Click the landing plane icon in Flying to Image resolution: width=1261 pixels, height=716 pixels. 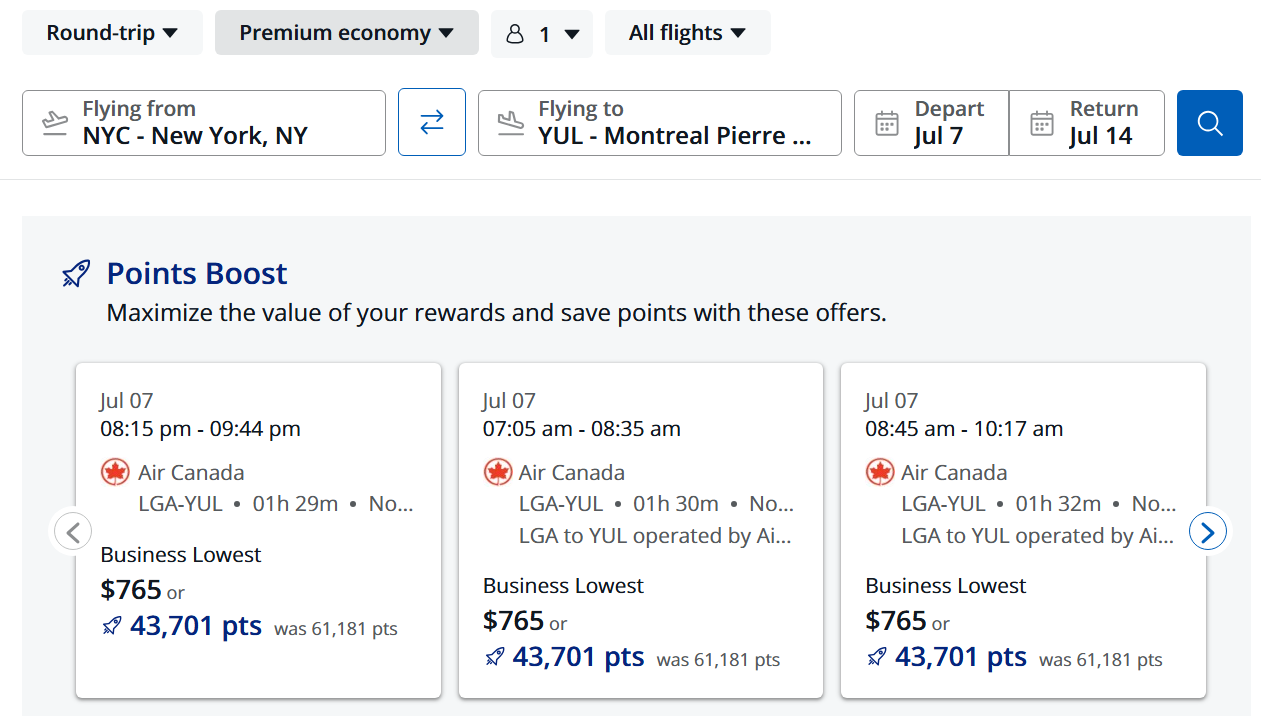511,123
